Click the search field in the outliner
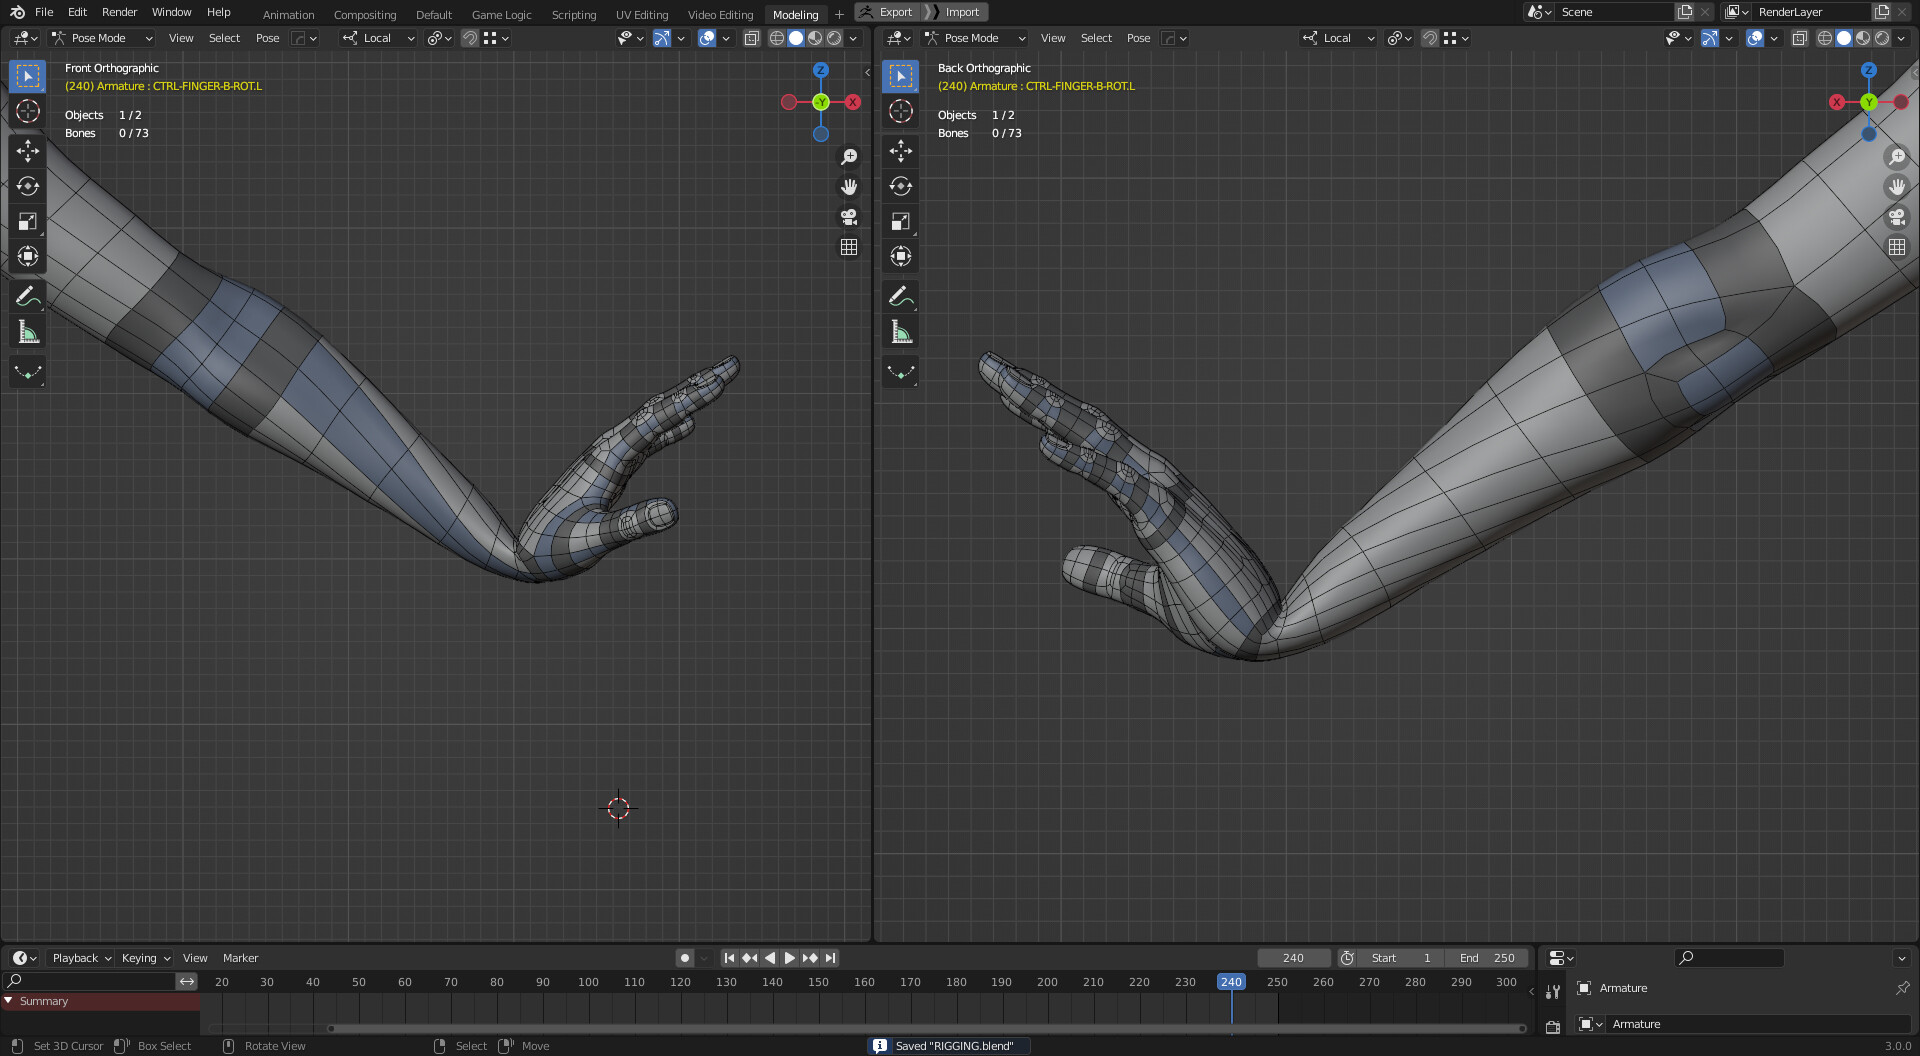The height and width of the screenshot is (1056, 1920). point(1730,958)
